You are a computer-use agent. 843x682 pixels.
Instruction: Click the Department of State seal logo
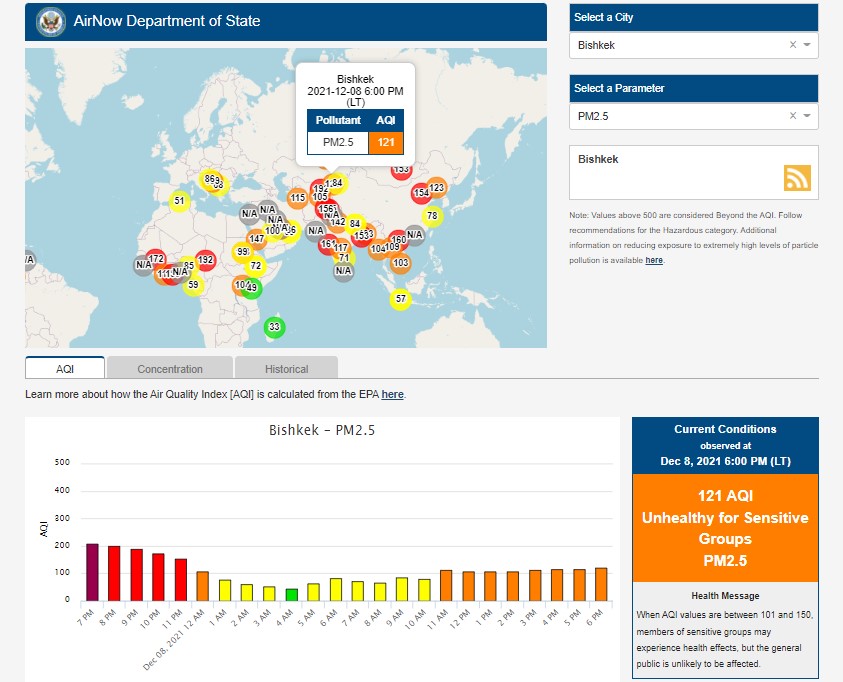(49, 21)
